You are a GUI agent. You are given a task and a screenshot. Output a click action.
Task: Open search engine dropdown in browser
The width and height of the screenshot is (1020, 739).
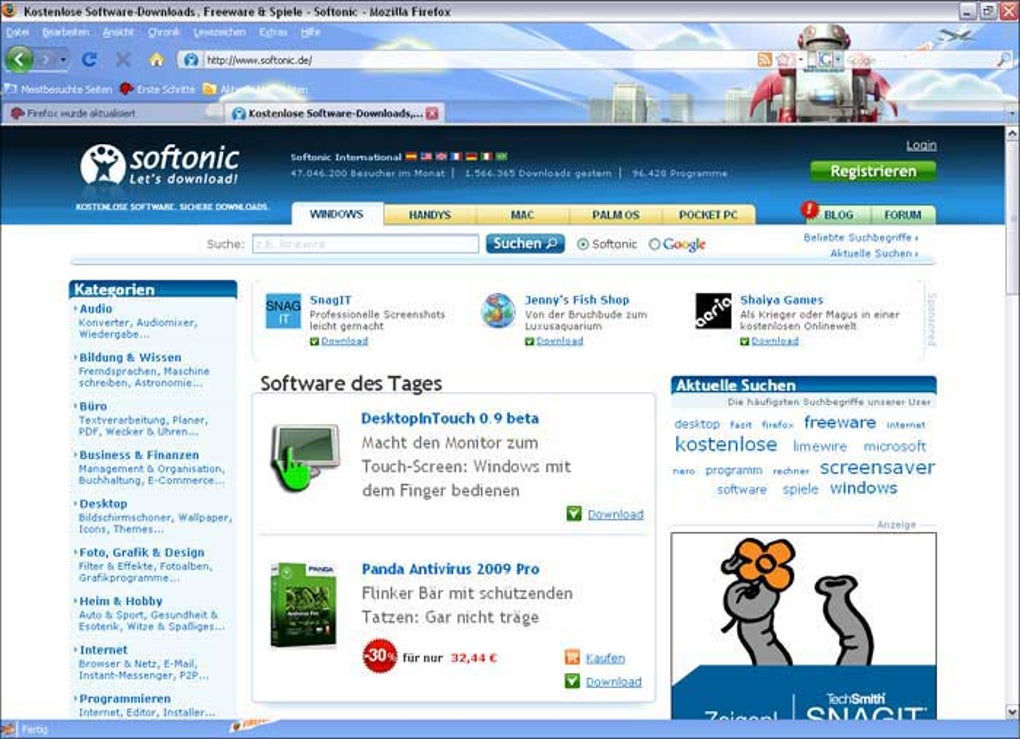click(838, 60)
